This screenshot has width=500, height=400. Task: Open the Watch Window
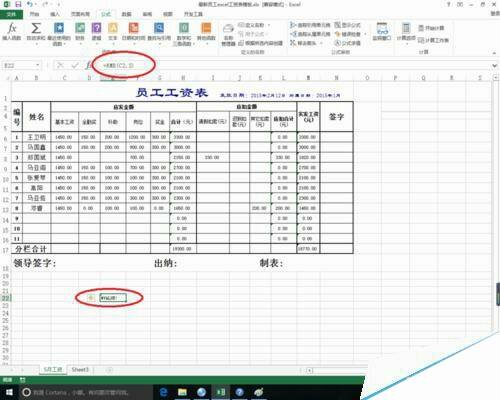[382, 32]
